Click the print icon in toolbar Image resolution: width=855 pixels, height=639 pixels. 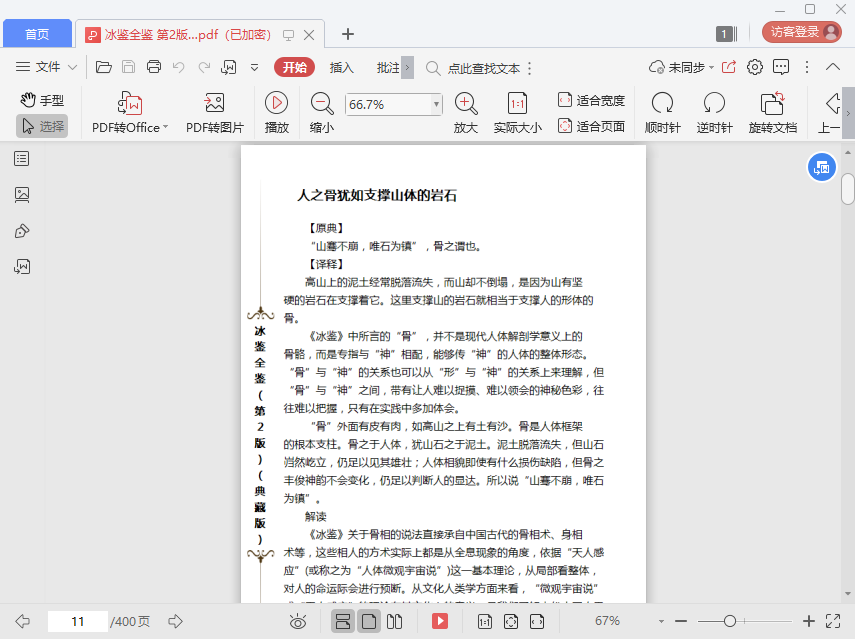click(x=154, y=67)
